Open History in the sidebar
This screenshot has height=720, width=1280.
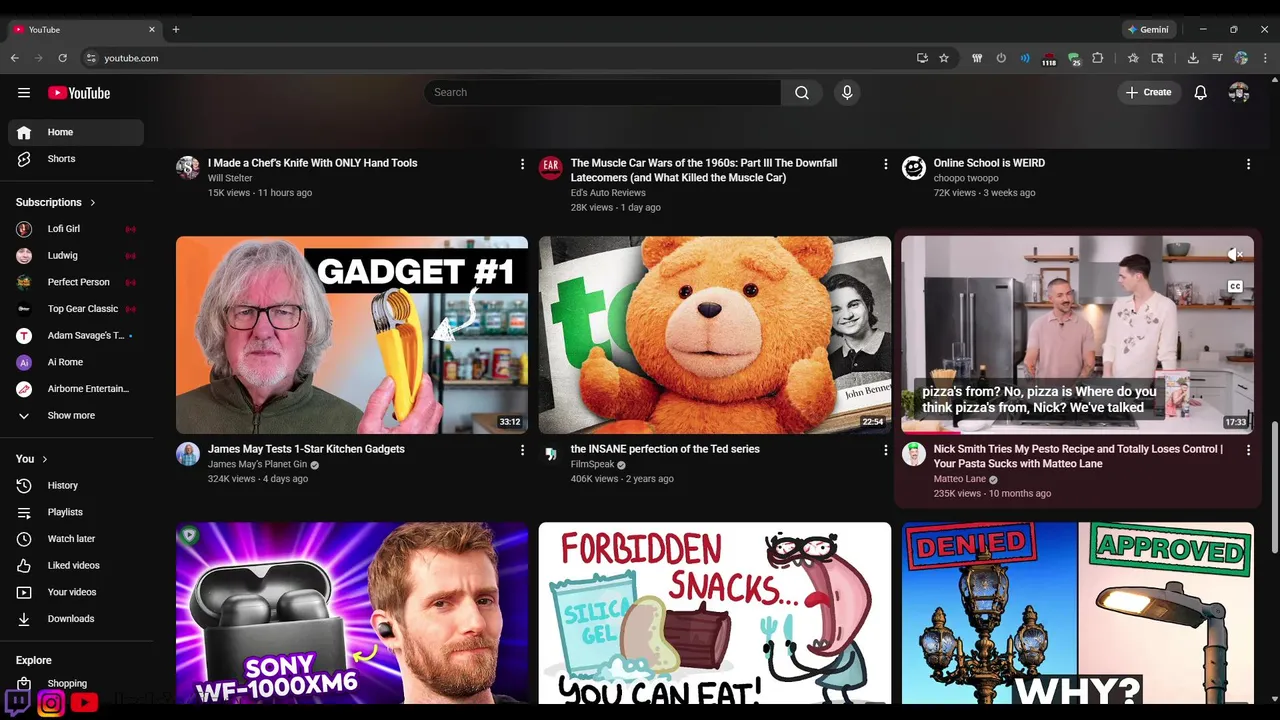[x=76, y=485]
